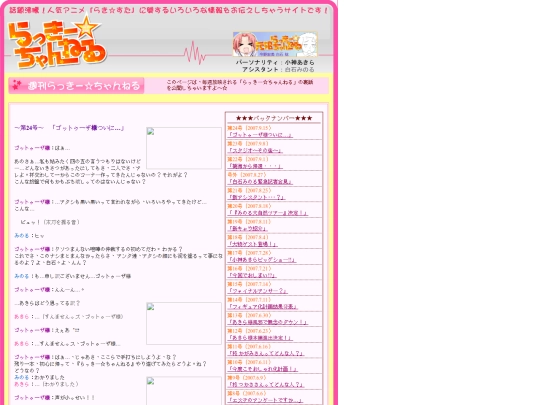The width and height of the screenshot is (540, 405).
Task: Click the broken image beside the わかりました lines
Action: 184,391
